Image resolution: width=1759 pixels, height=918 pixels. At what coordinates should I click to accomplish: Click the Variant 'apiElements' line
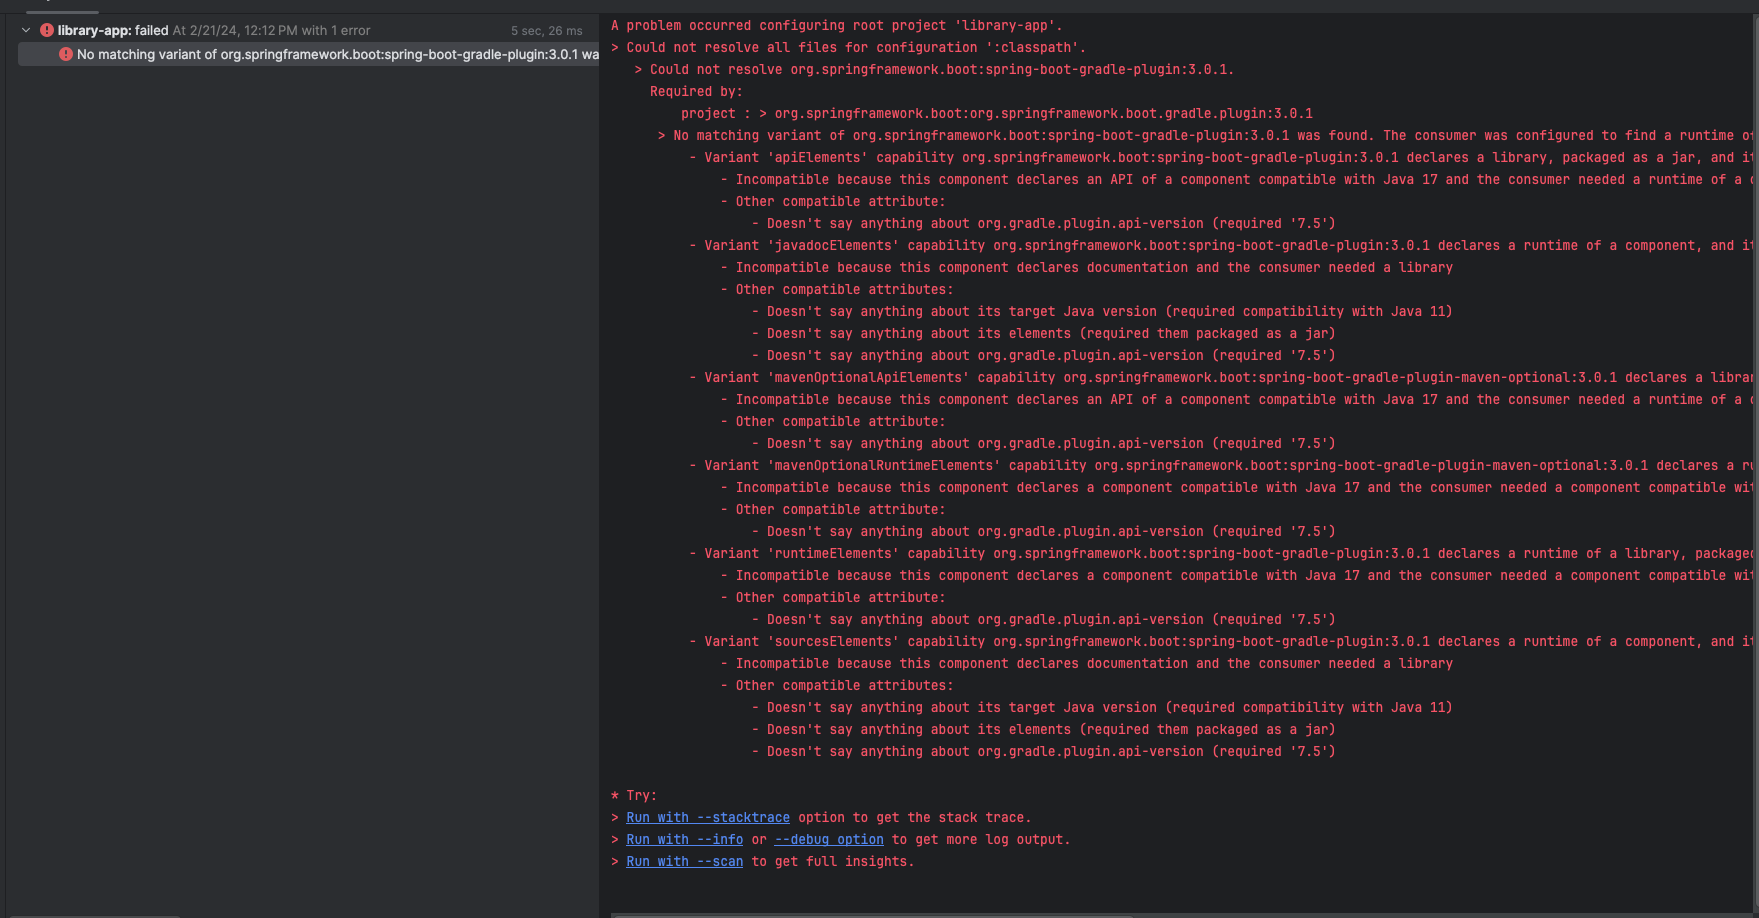click(1221, 157)
